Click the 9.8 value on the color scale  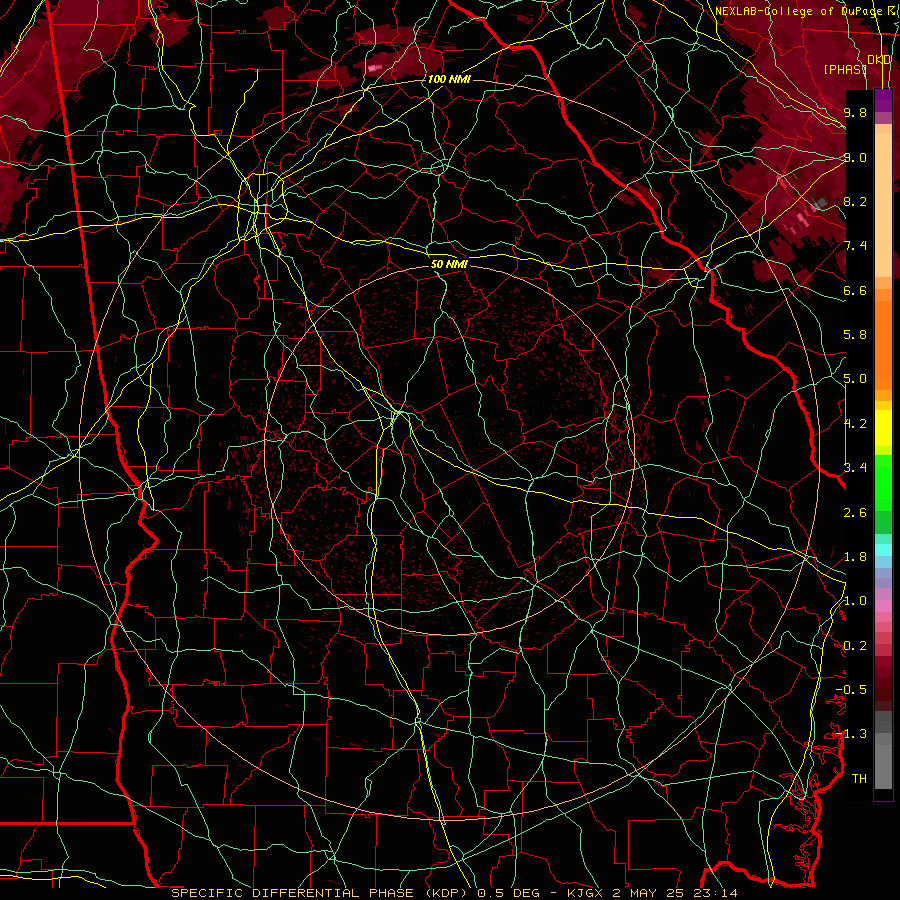tap(855, 112)
